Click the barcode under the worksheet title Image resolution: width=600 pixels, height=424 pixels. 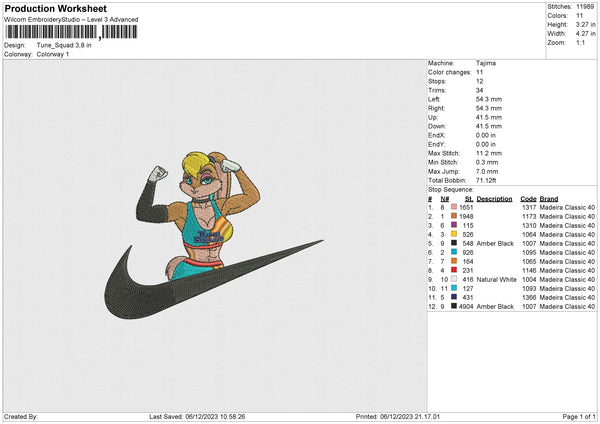point(71,32)
